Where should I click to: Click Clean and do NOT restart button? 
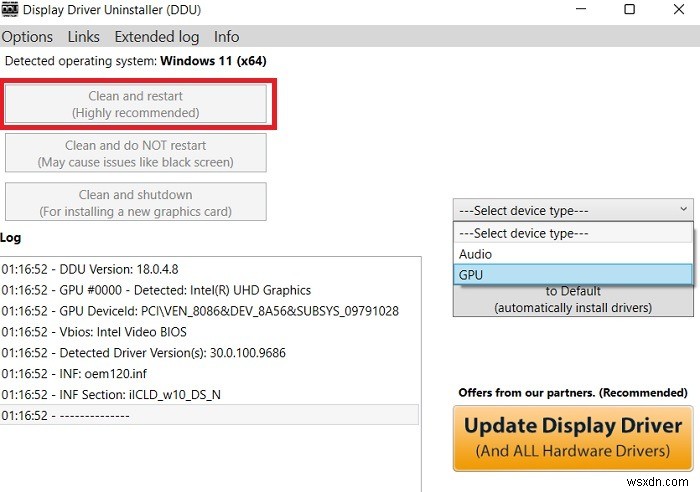pyautogui.click(x=136, y=153)
